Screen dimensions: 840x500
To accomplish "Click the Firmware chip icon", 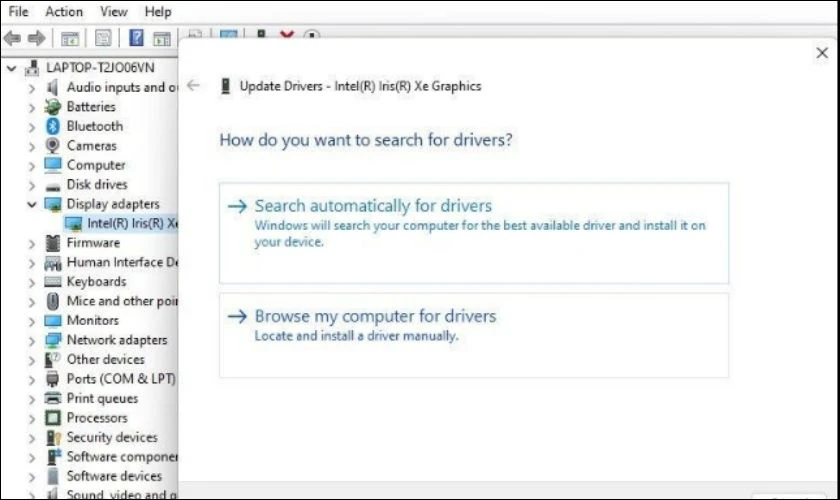I will 52,243.
